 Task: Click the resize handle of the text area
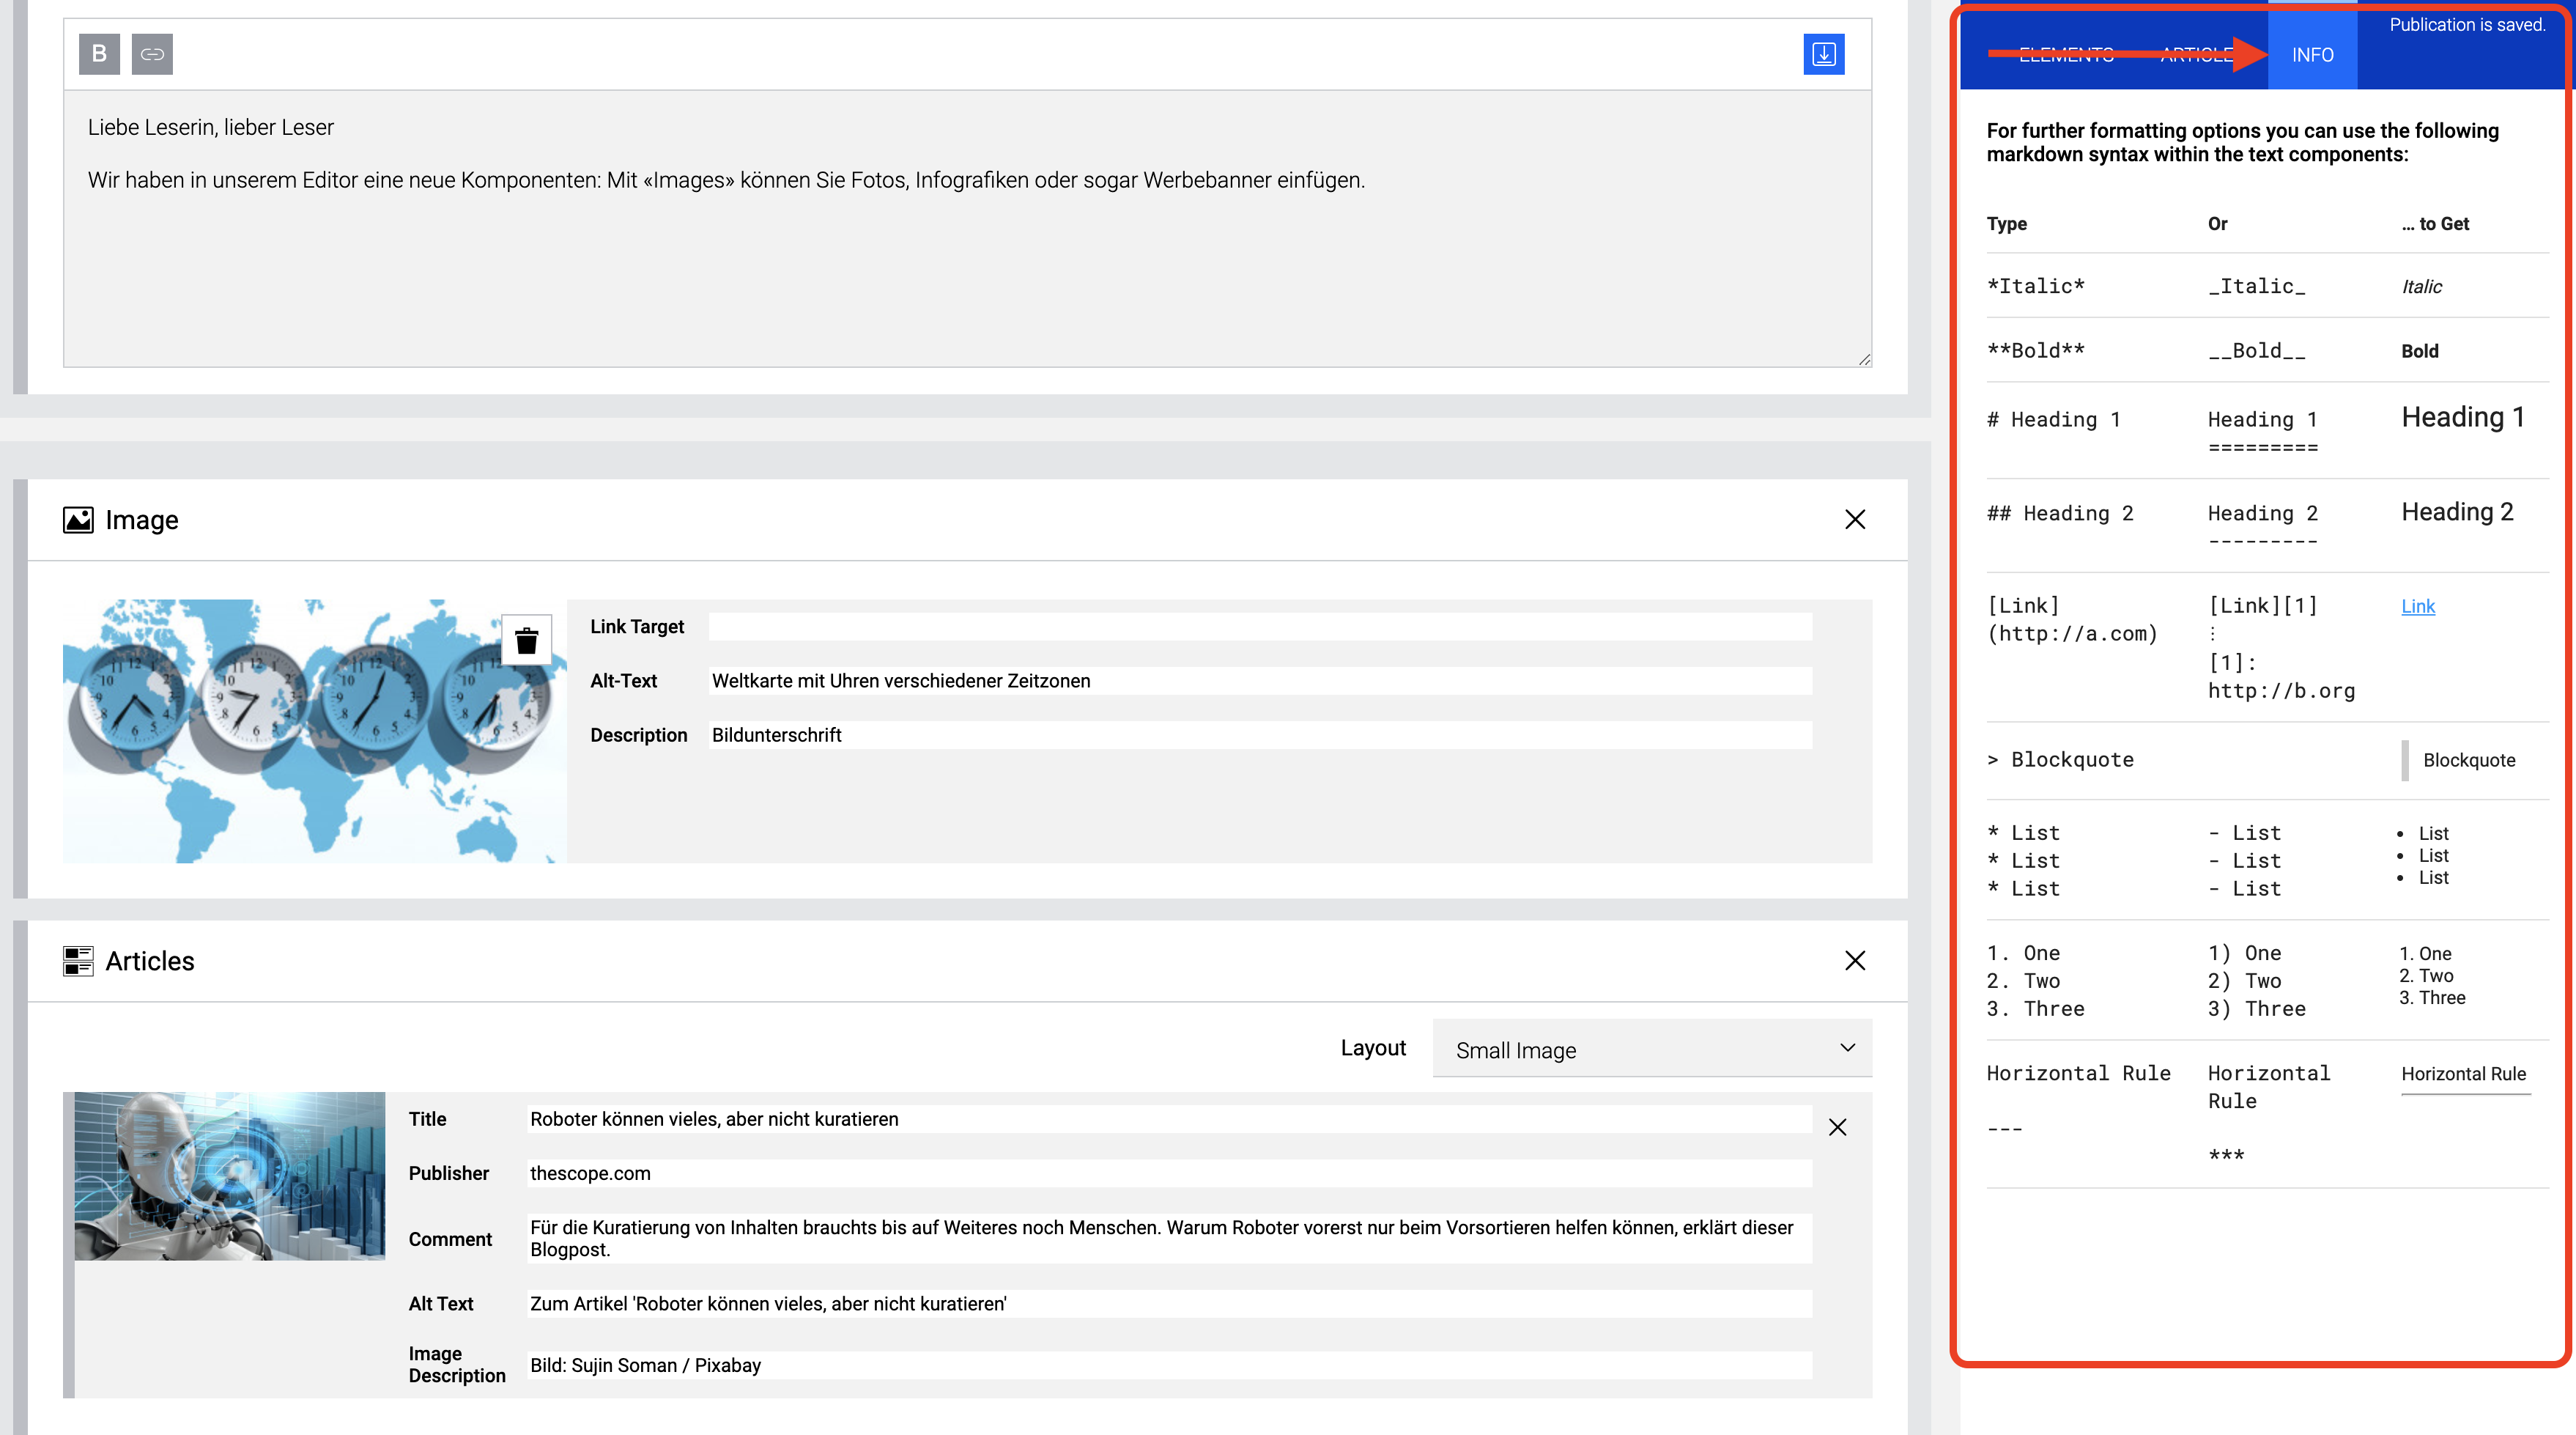pos(1864,359)
